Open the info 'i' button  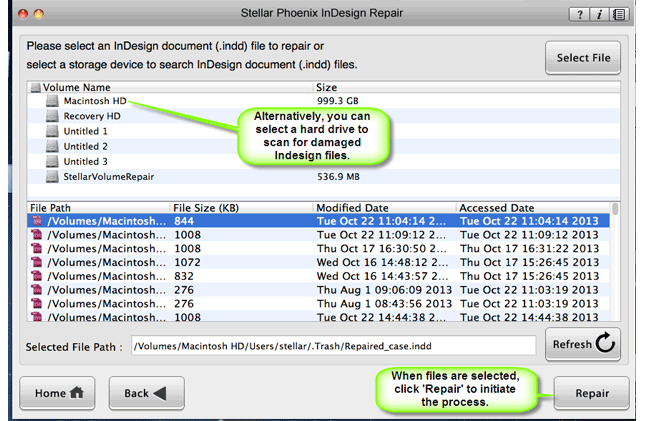(x=599, y=15)
